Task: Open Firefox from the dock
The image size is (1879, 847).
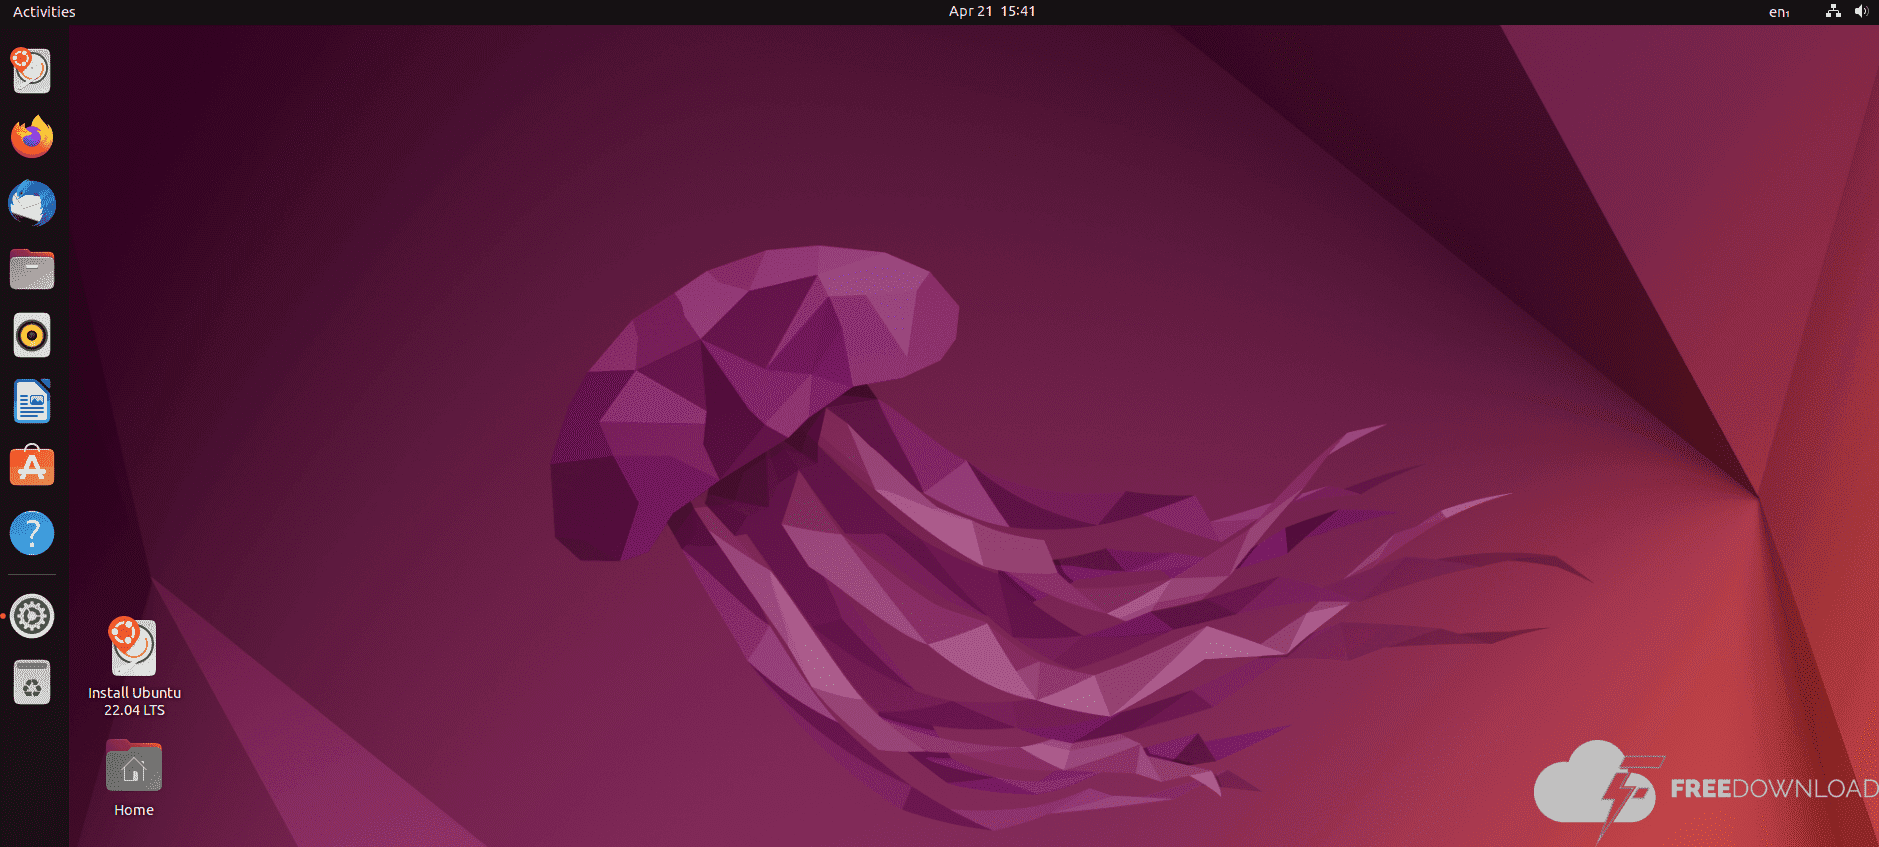Action: [x=32, y=137]
